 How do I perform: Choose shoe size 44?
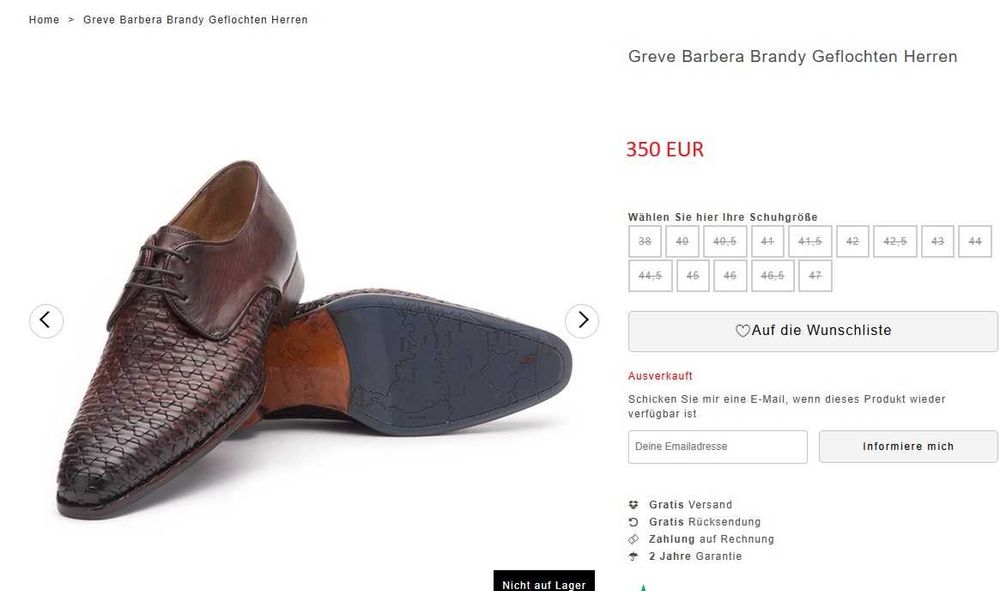pyautogui.click(x=974, y=242)
